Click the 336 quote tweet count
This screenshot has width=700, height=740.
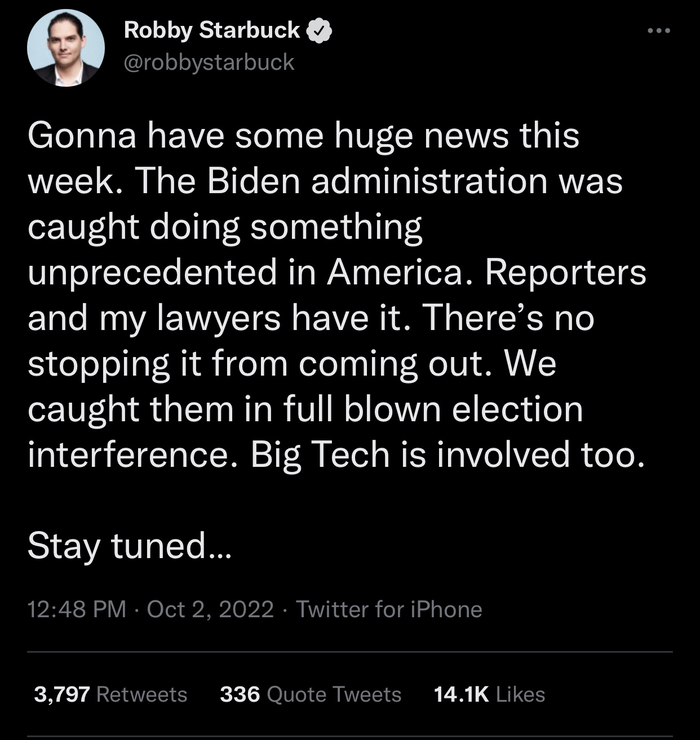click(x=239, y=694)
